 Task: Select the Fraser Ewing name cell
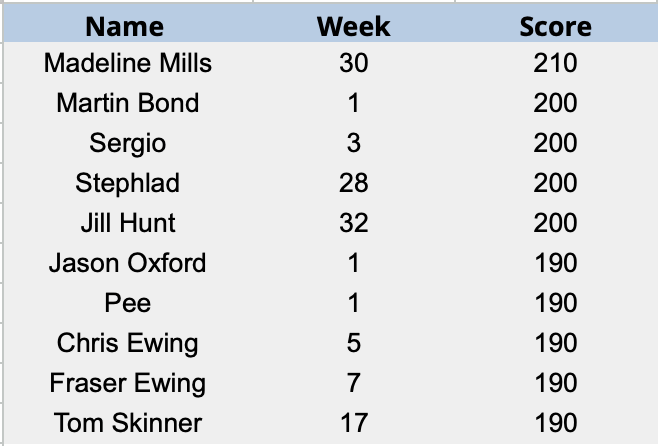point(128,383)
